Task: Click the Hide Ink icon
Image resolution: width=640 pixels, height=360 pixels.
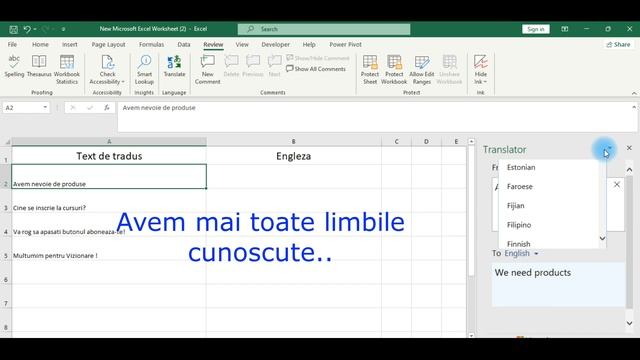Action: (480, 62)
